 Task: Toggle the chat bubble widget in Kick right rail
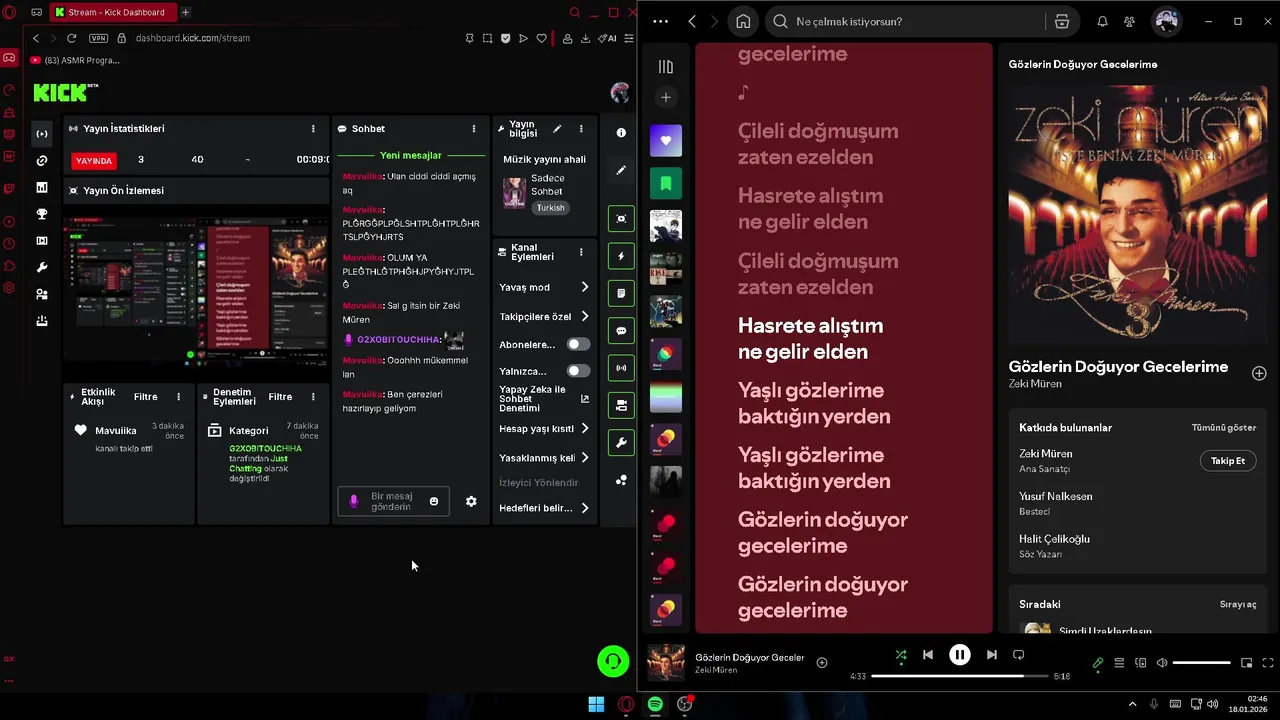point(621,330)
